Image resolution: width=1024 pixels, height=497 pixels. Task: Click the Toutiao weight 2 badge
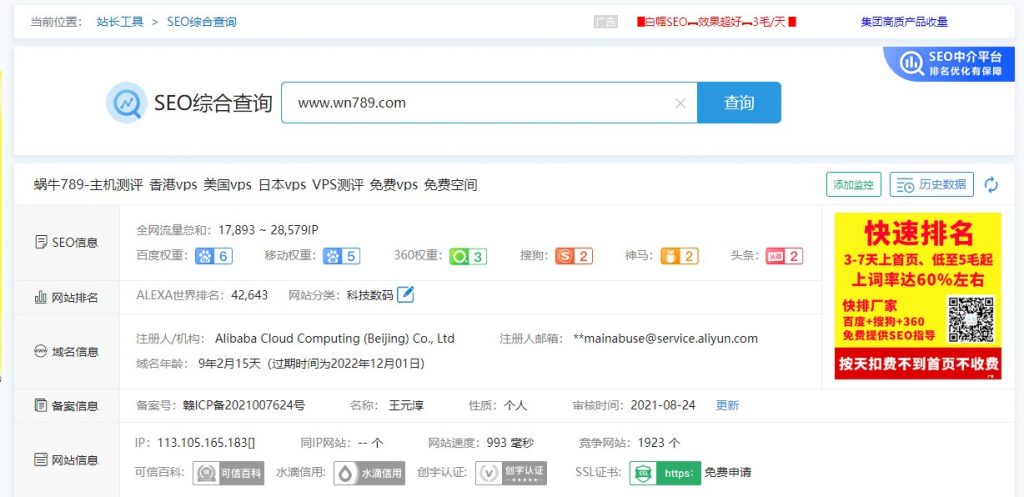783,256
